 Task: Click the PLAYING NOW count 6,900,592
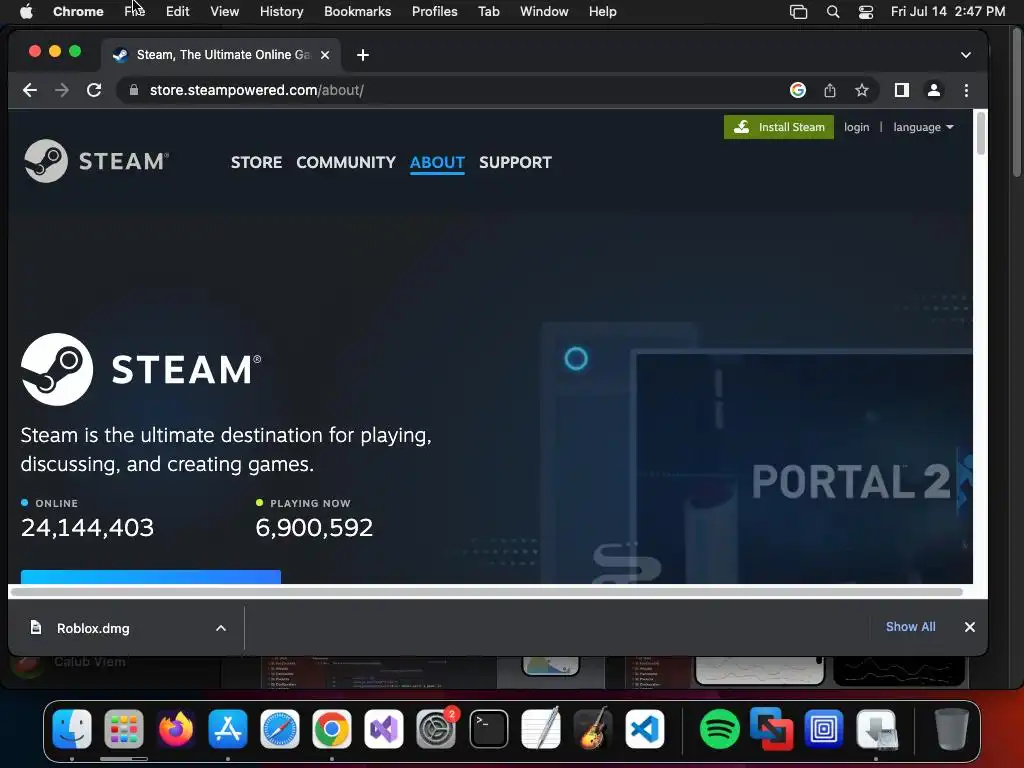(x=313, y=528)
